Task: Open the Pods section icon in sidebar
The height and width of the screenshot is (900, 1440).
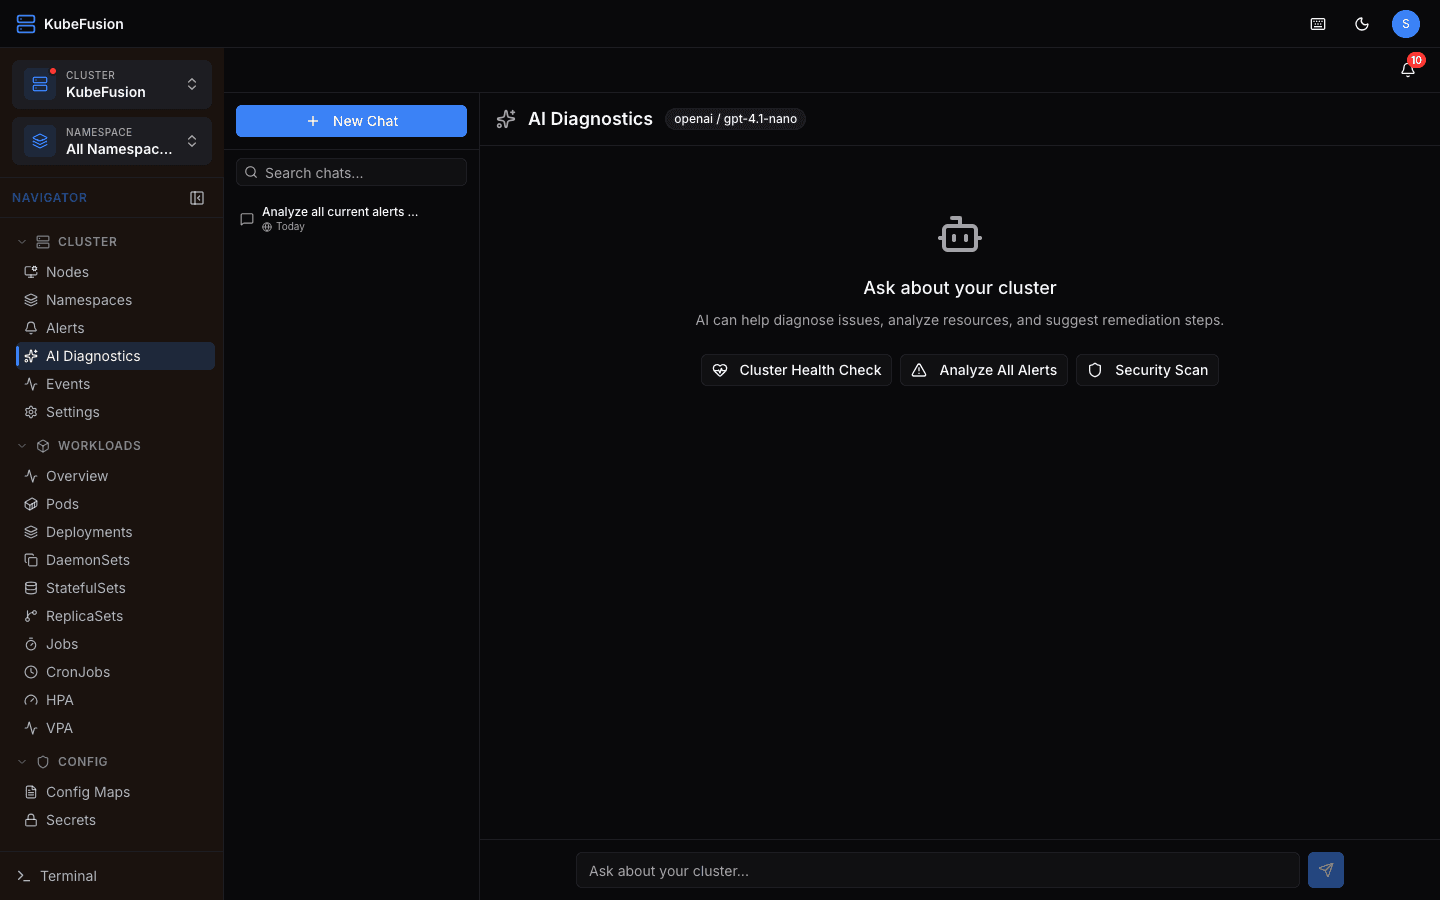Action: [x=30, y=504]
